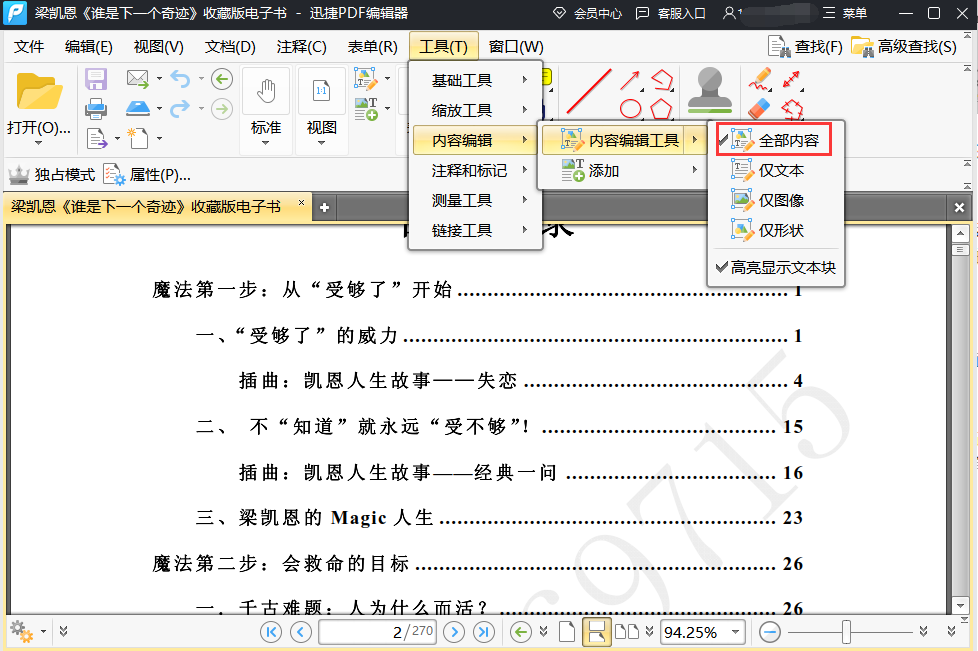Click the red distance measure tool

point(791,80)
